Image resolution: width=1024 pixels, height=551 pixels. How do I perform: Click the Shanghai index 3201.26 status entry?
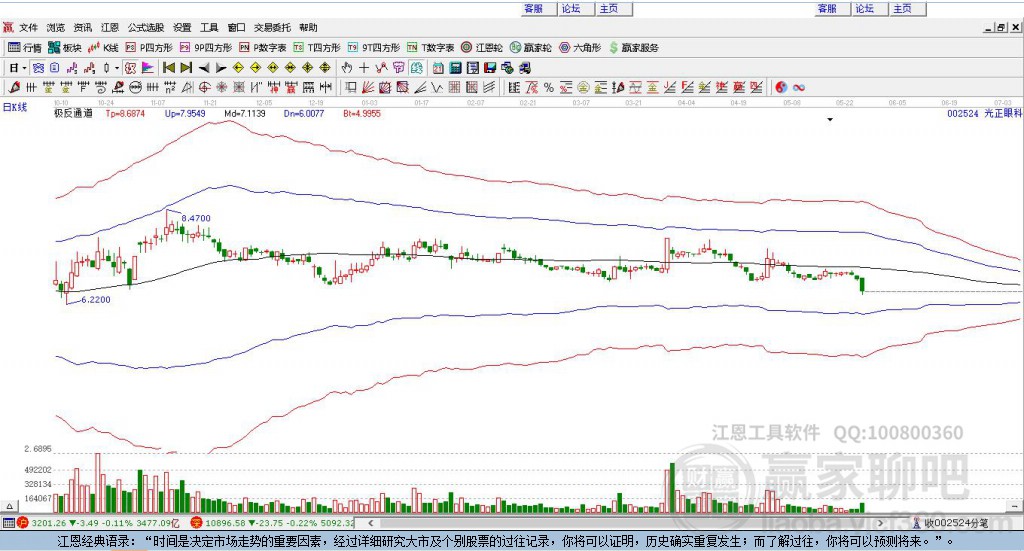coord(99,523)
